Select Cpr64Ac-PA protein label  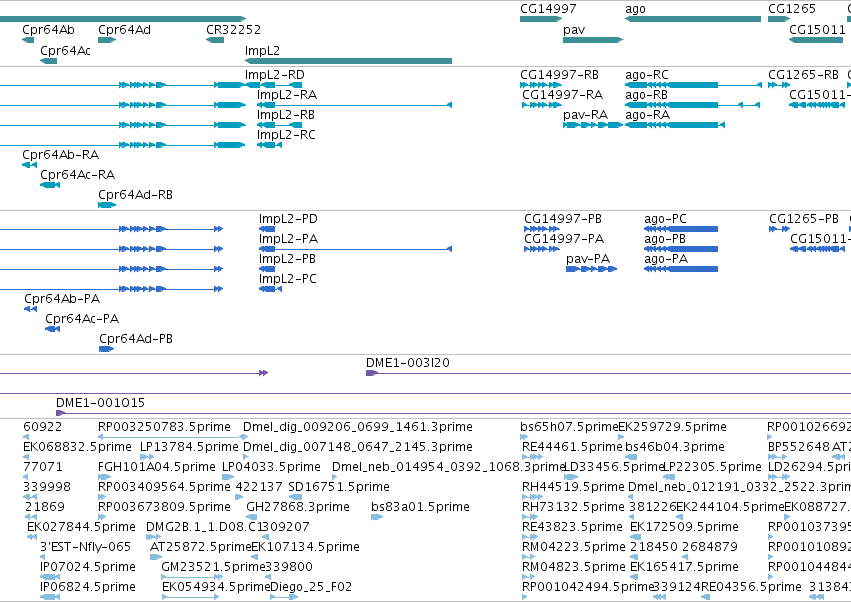pos(82,319)
